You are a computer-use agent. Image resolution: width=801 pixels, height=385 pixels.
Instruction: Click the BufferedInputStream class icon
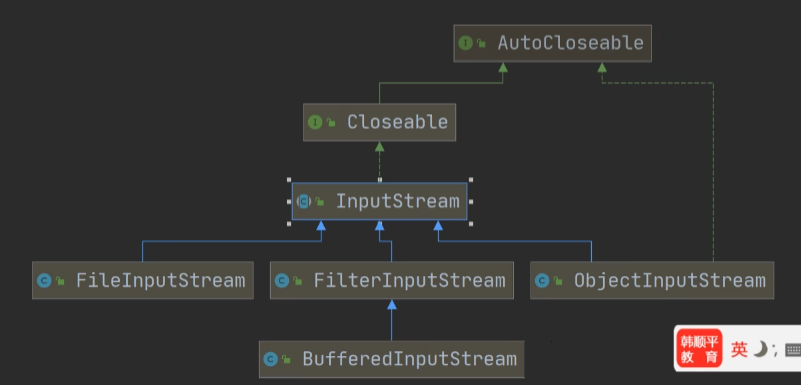coord(271,359)
